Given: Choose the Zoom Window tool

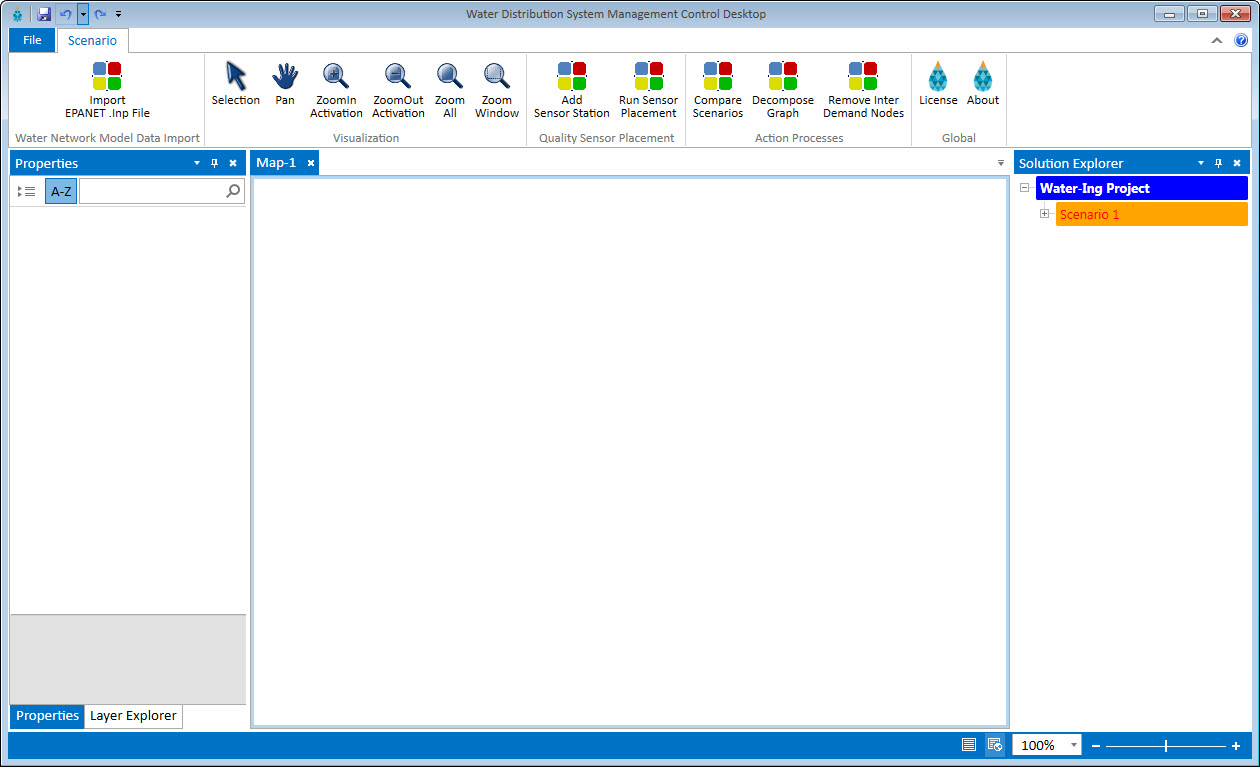Looking at the screenshot, I should [497, 77].
